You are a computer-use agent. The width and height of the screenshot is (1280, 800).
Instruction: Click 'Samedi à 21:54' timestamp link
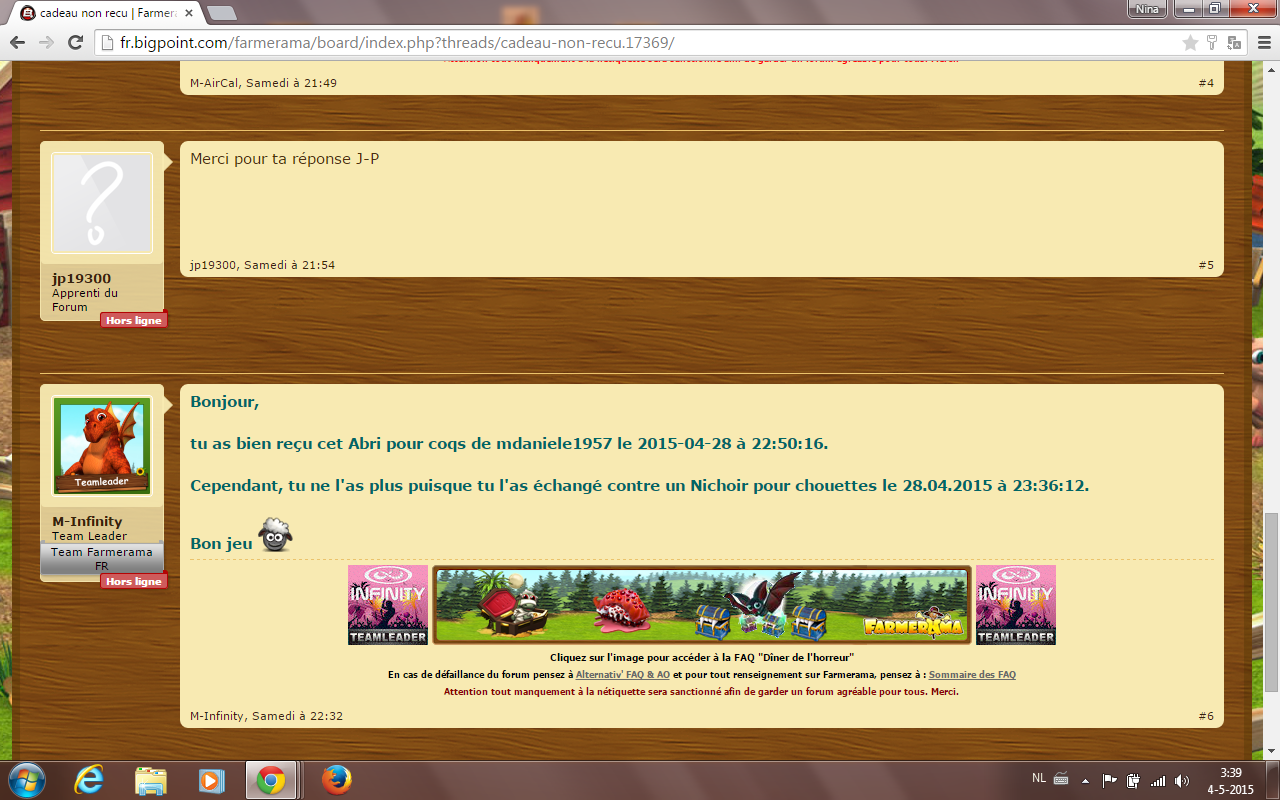289,265
